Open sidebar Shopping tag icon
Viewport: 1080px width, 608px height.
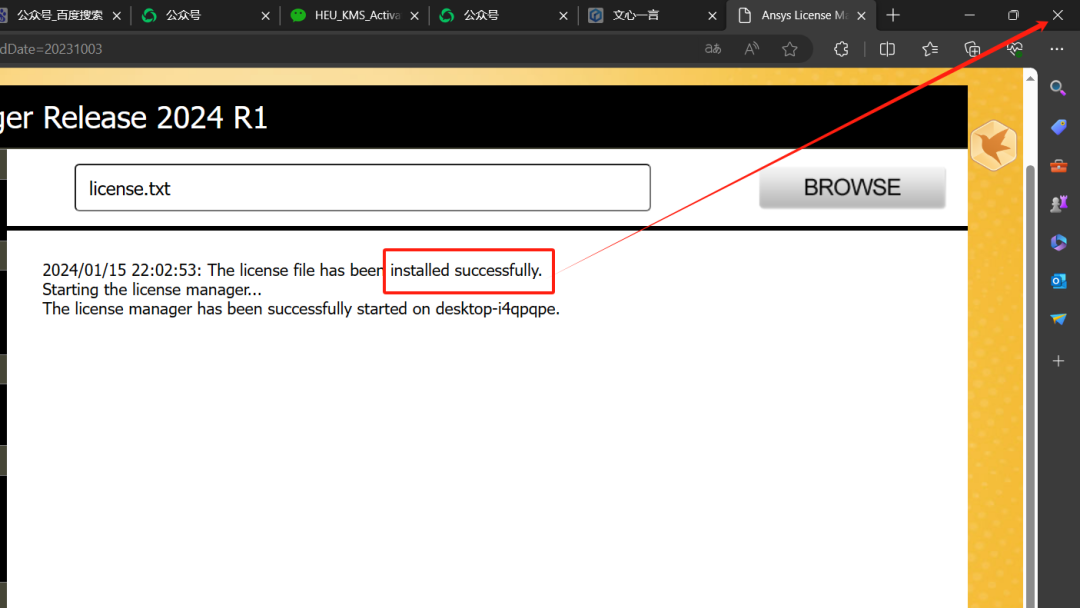click(x=1058, y=127)
